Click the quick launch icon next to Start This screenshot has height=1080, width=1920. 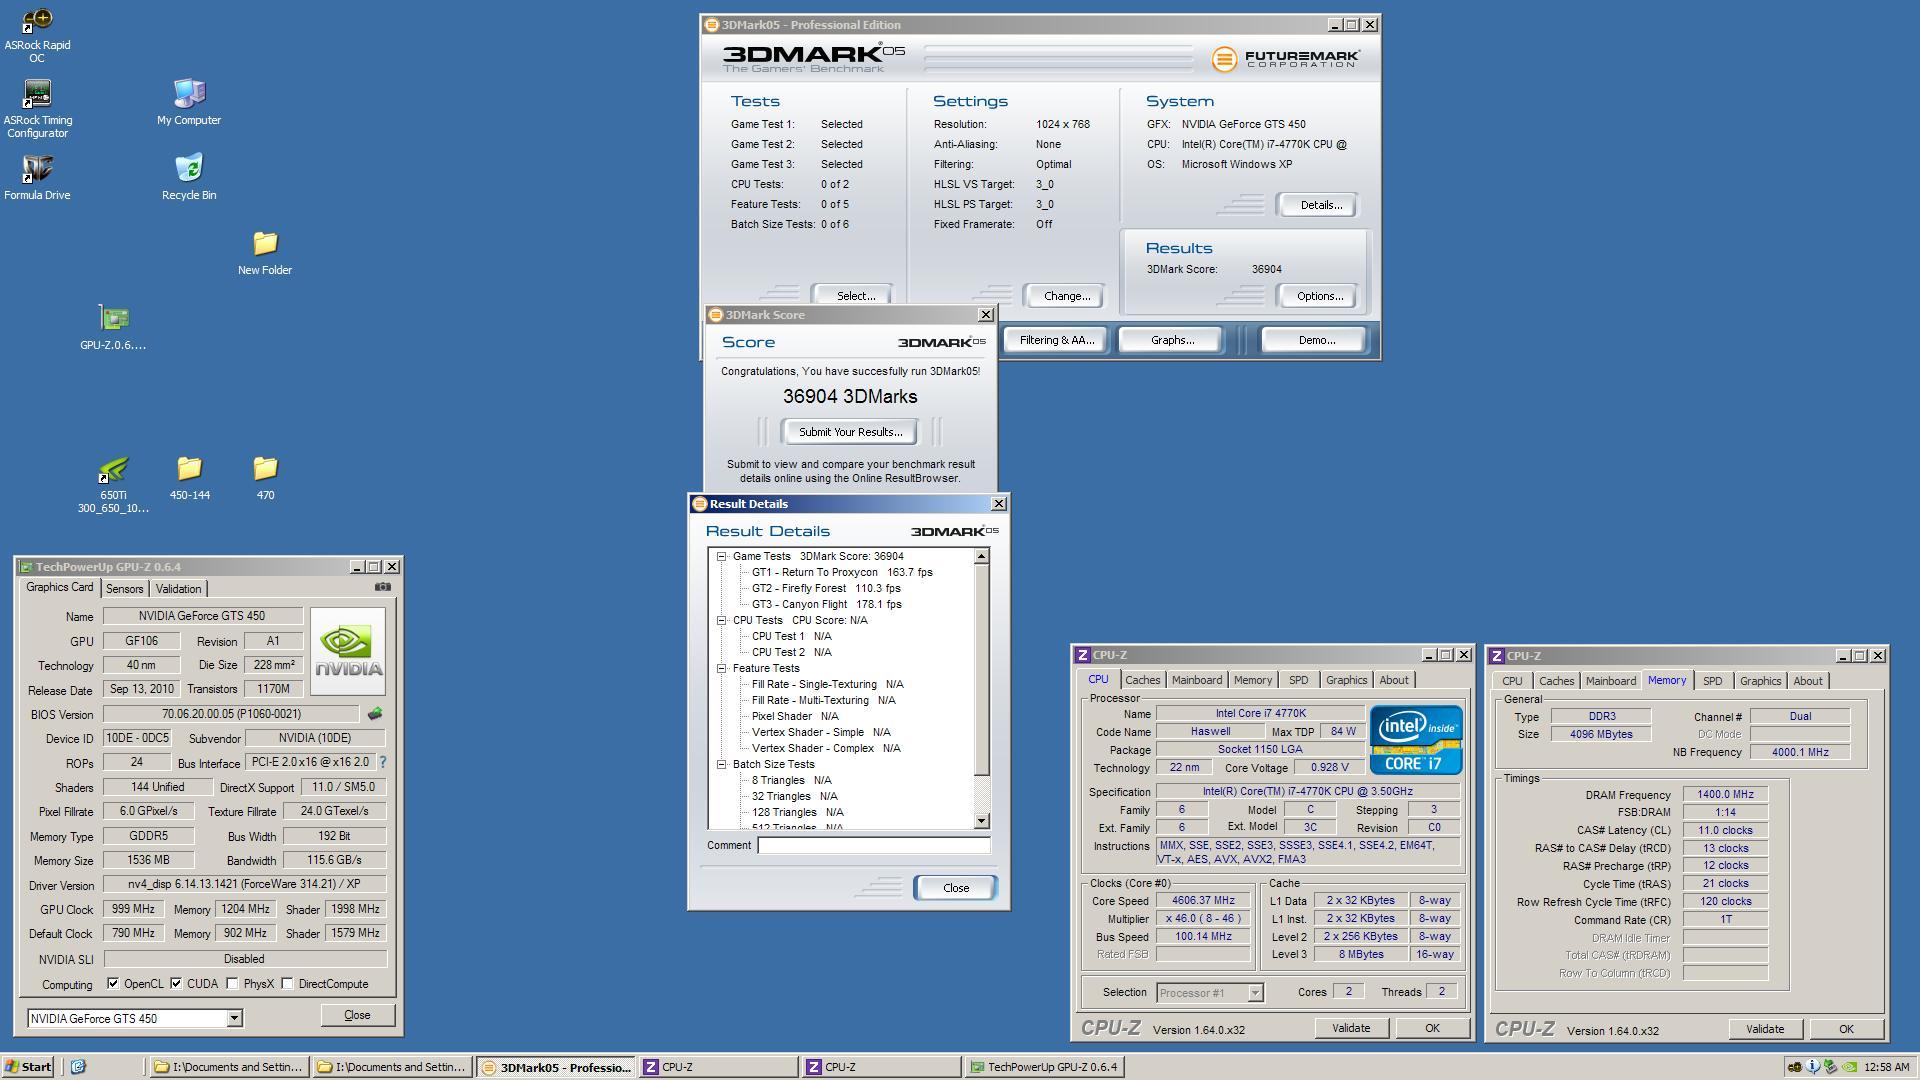(78, 1067)
